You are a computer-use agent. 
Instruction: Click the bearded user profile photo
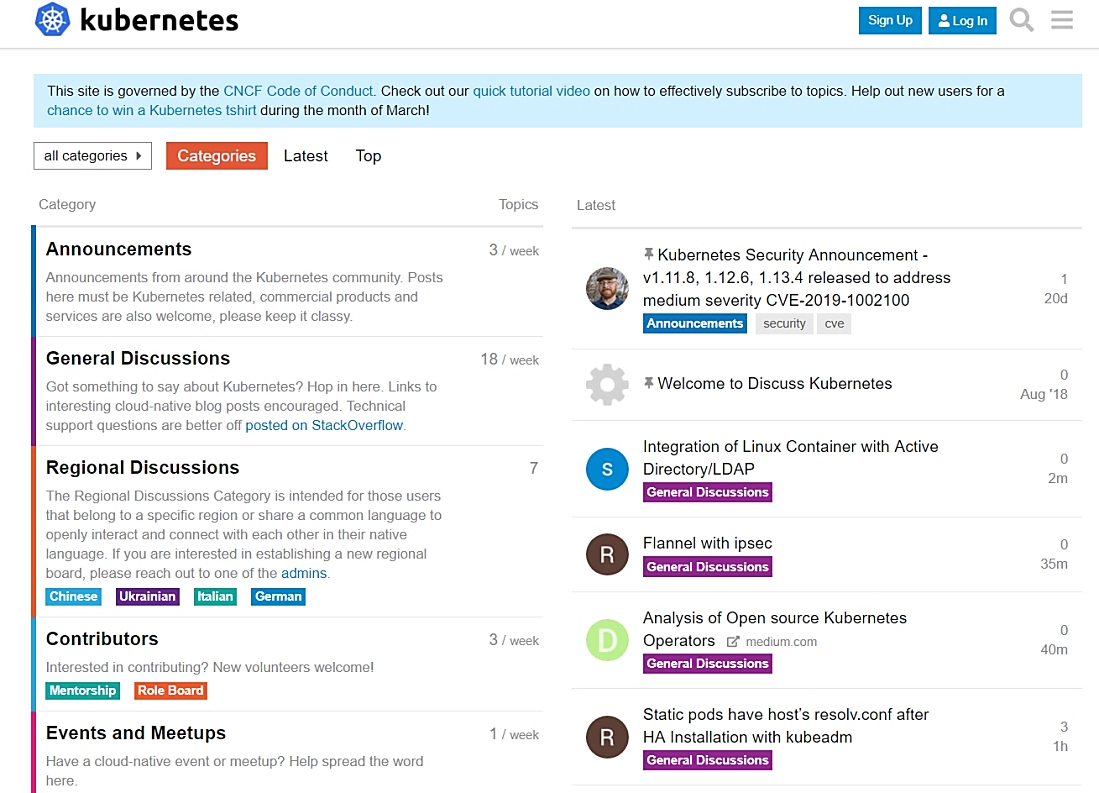(607, 289)
